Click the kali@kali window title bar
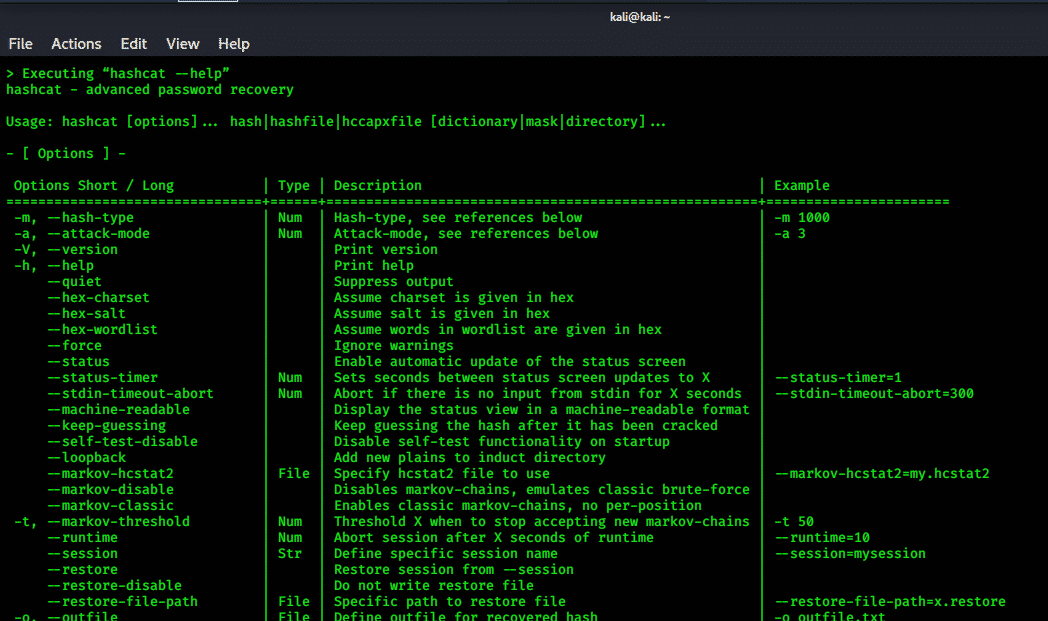Screen dimensions: 1048x621 click(639, 17)
